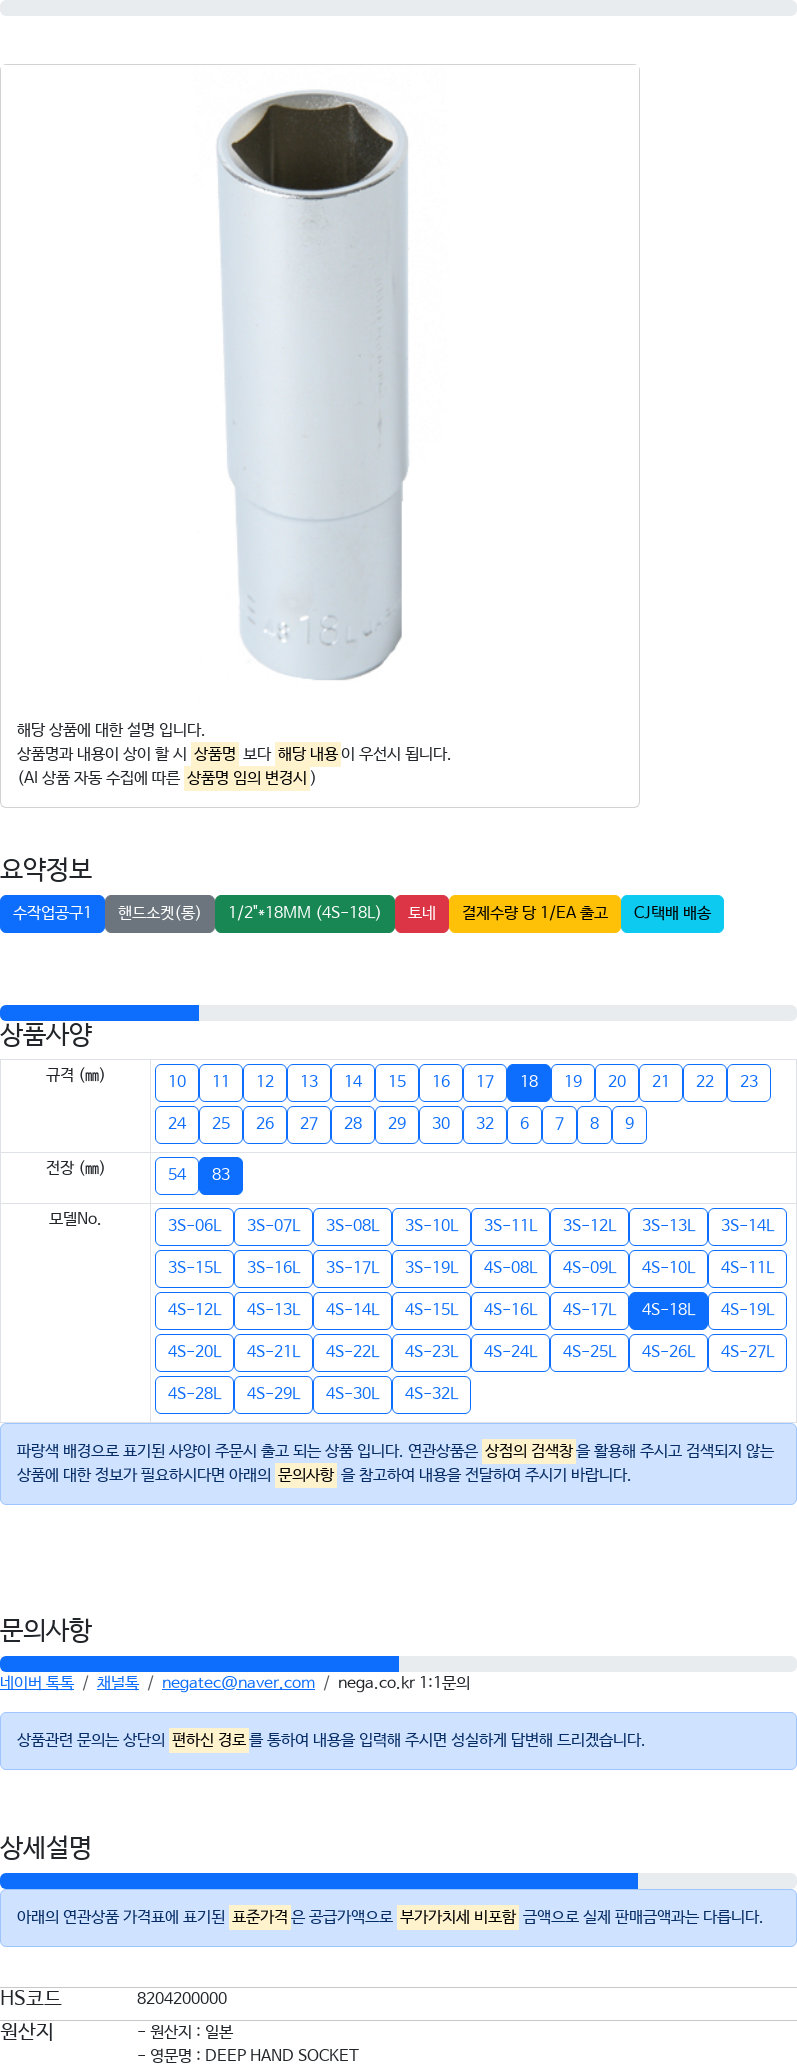Click the 핸드소켓(롱) tag
The image size is (797, 2069).
click(160, 914)
